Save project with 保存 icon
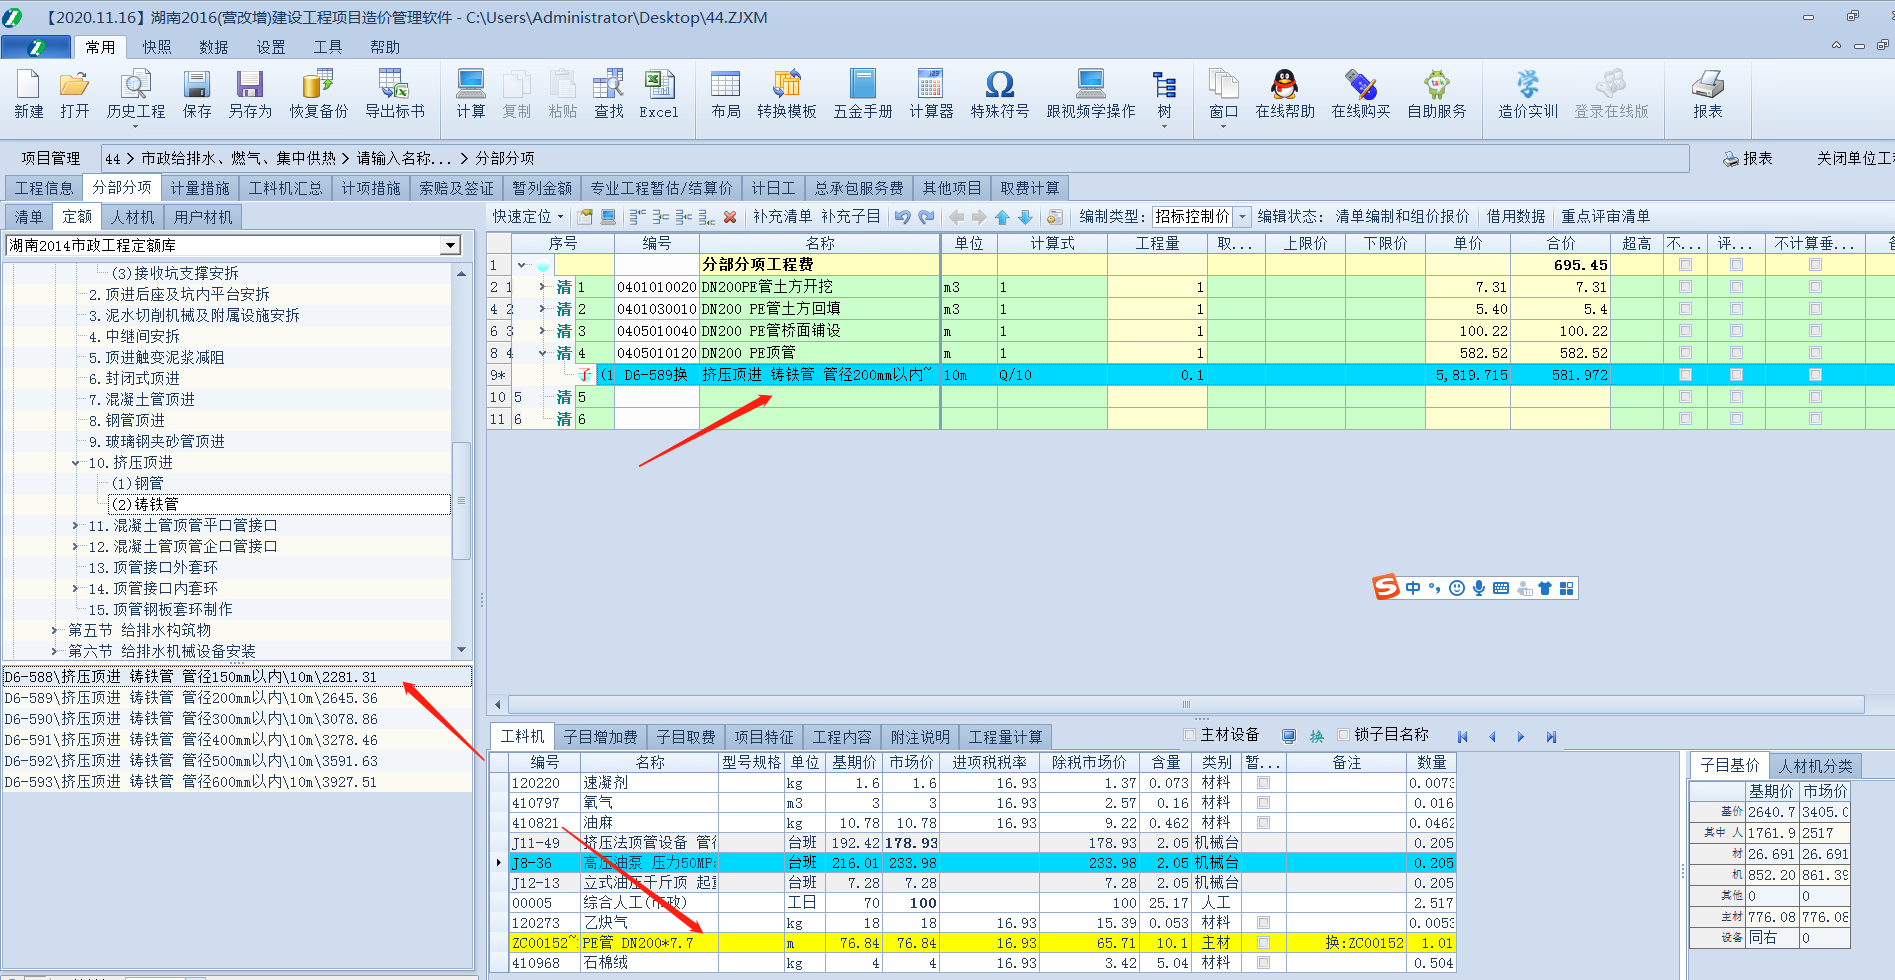1895x980 pixels. point(197,95)
